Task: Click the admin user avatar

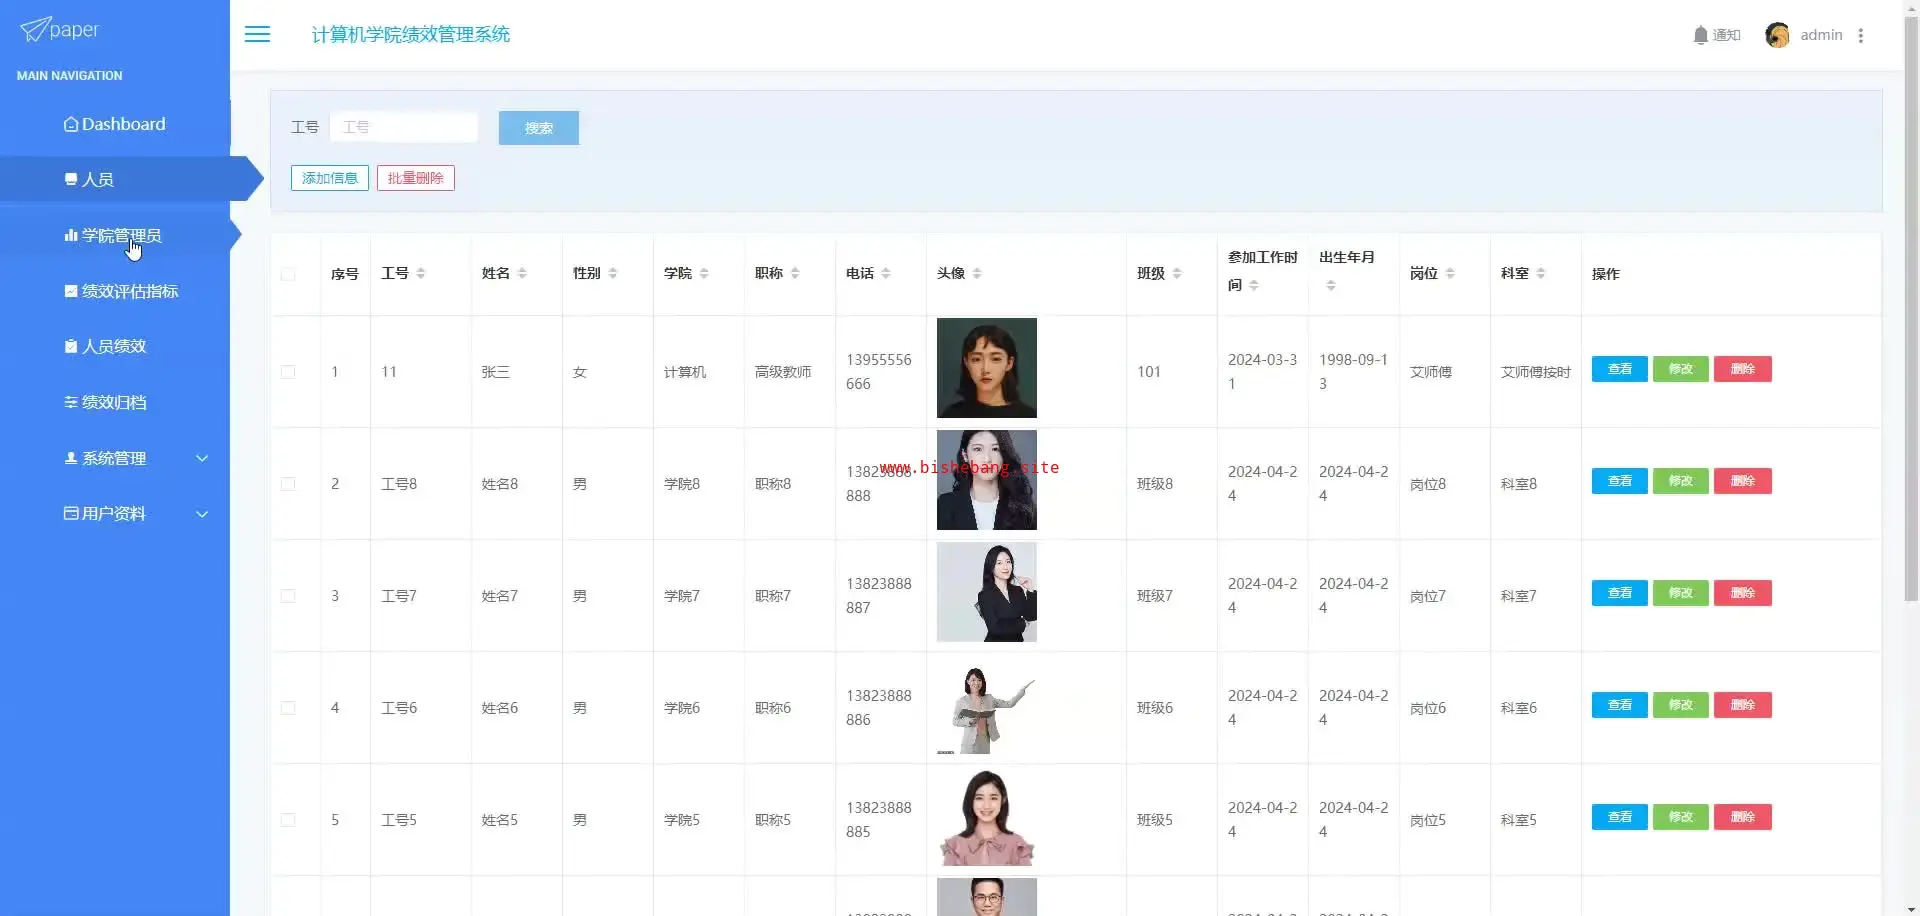Action: 1777,35
